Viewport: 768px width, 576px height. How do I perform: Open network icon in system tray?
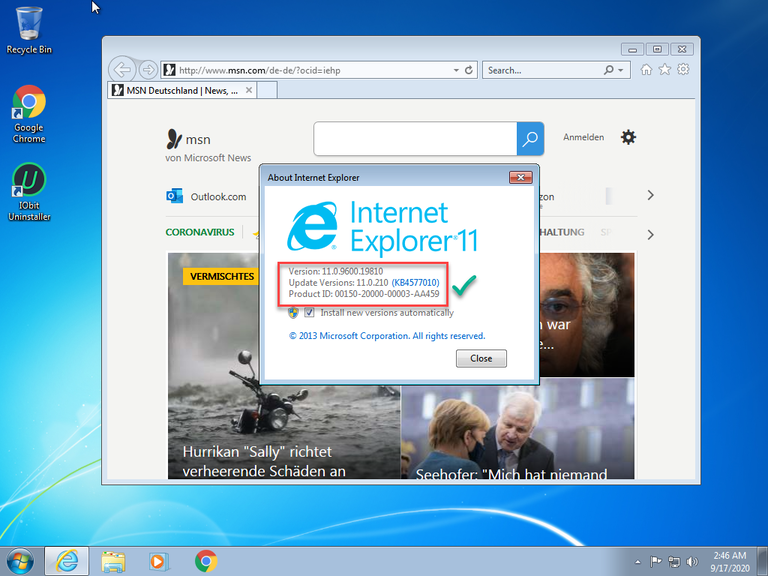click(674, 561)
